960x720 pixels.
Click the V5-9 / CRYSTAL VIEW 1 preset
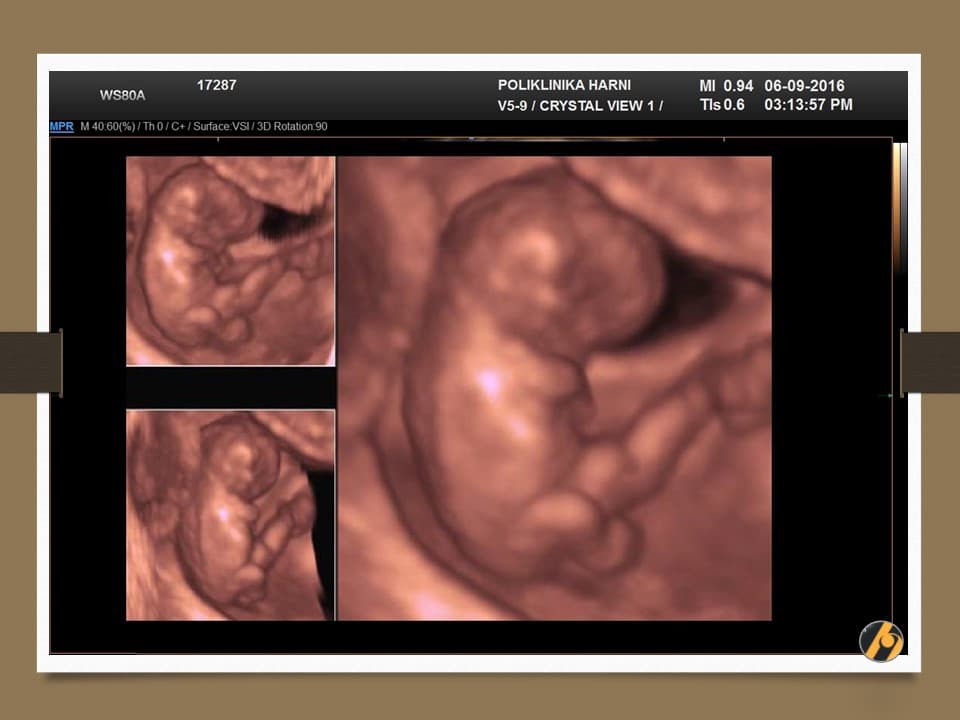(580, 105)
